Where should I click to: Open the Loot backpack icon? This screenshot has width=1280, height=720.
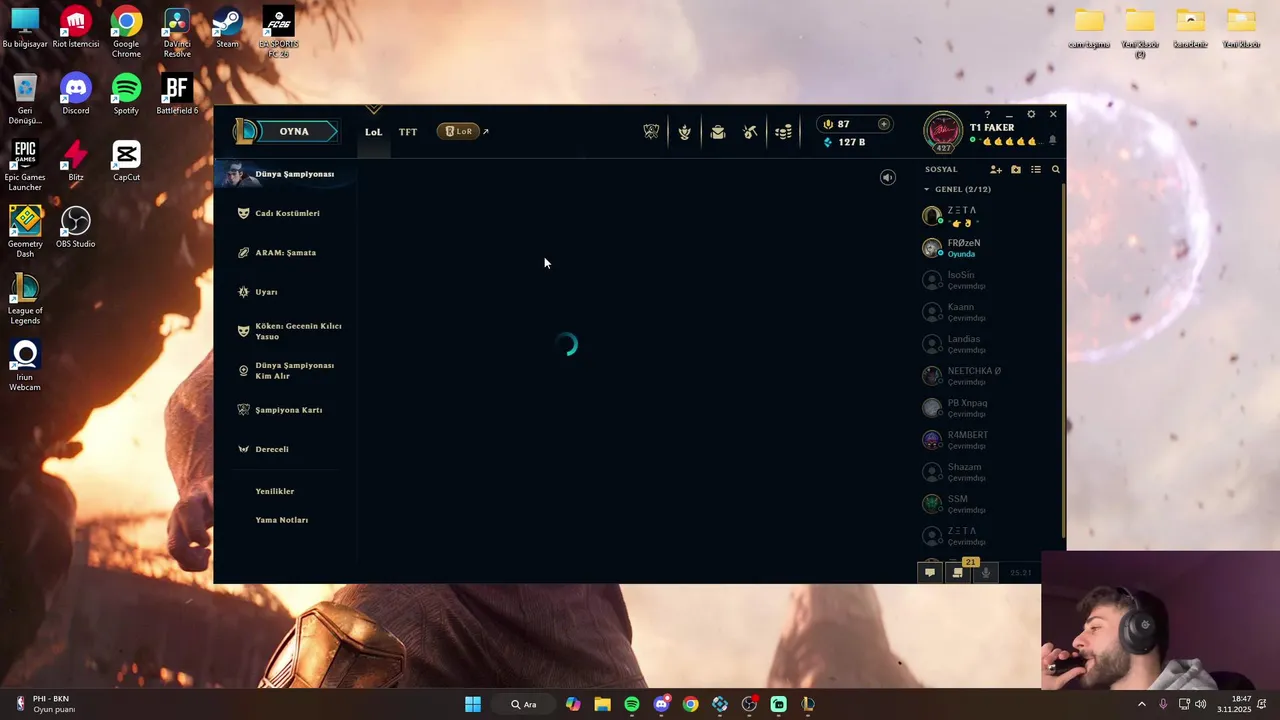pos(717,132)
